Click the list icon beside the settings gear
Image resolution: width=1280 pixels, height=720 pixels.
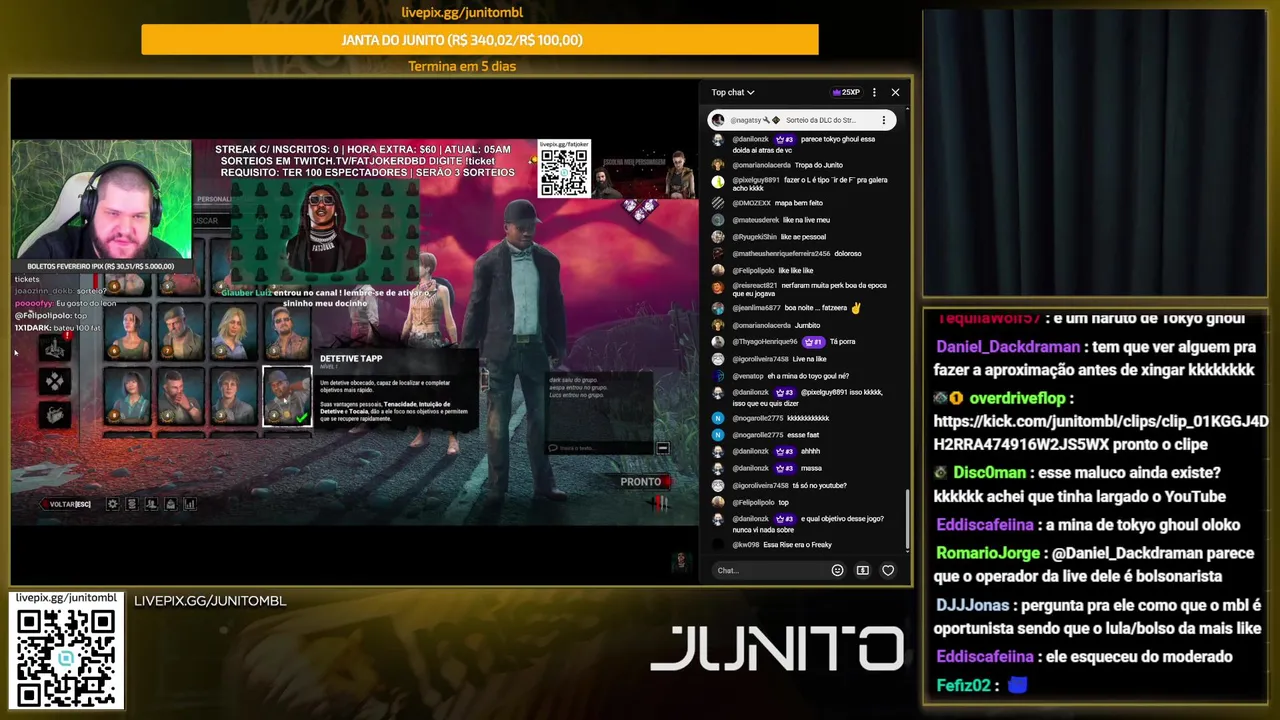click(131, 504)
